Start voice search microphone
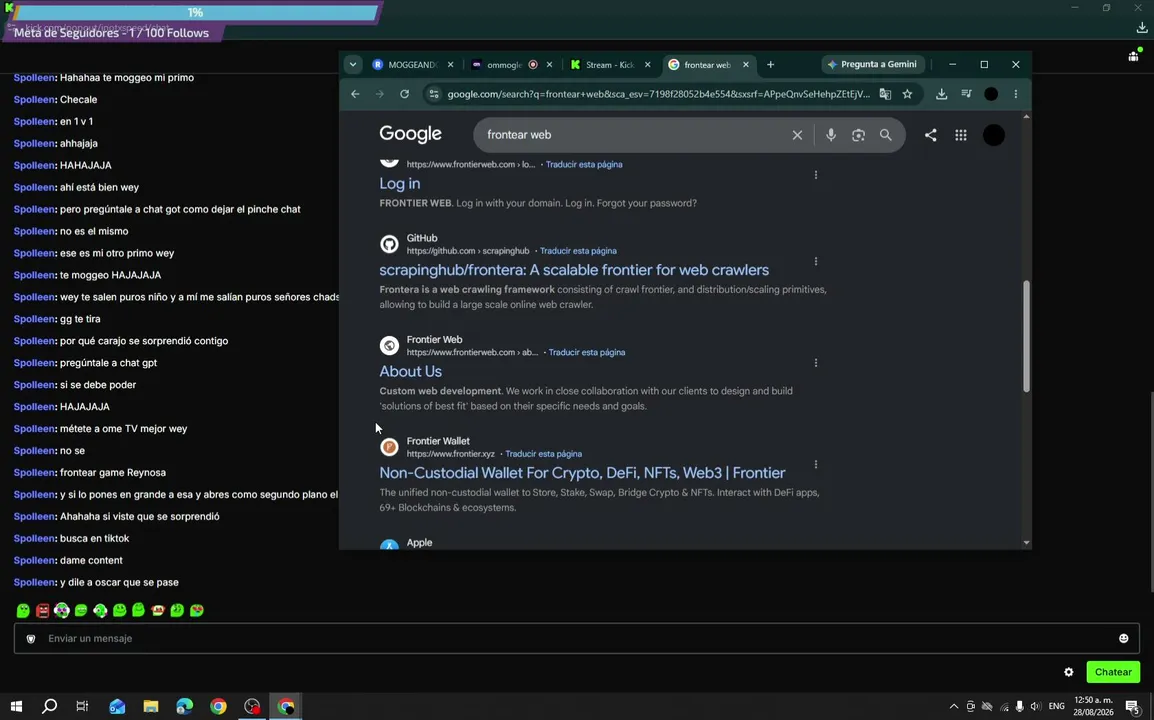 (x=831, y=135)
